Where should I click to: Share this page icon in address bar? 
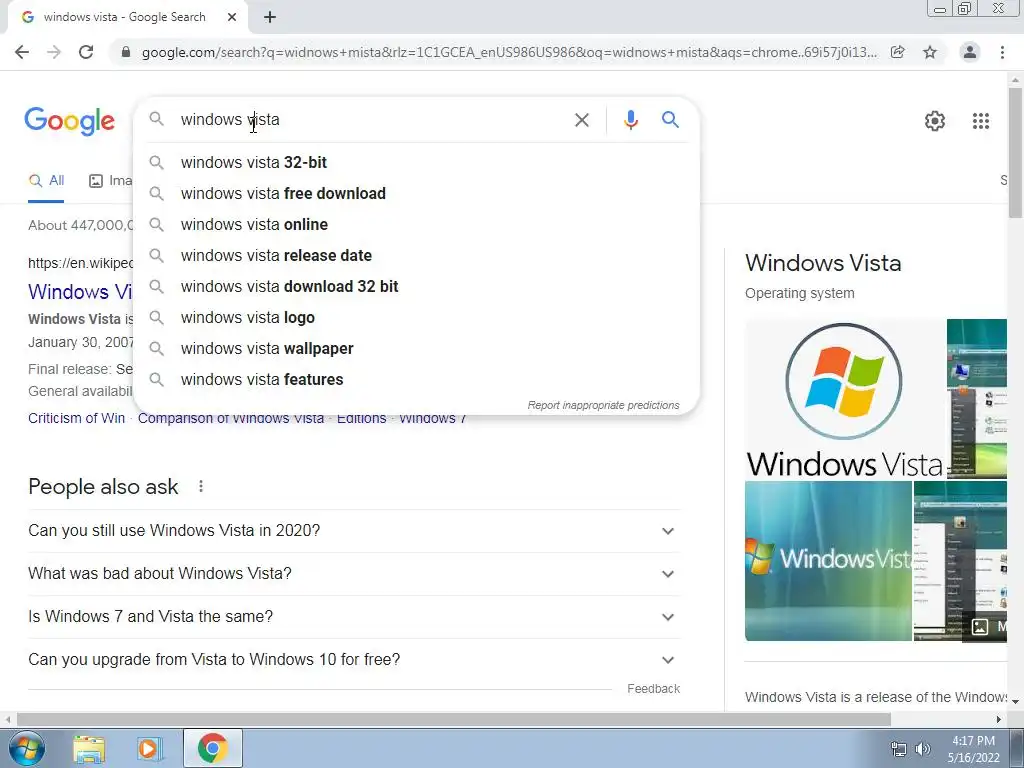pos(898,52)
